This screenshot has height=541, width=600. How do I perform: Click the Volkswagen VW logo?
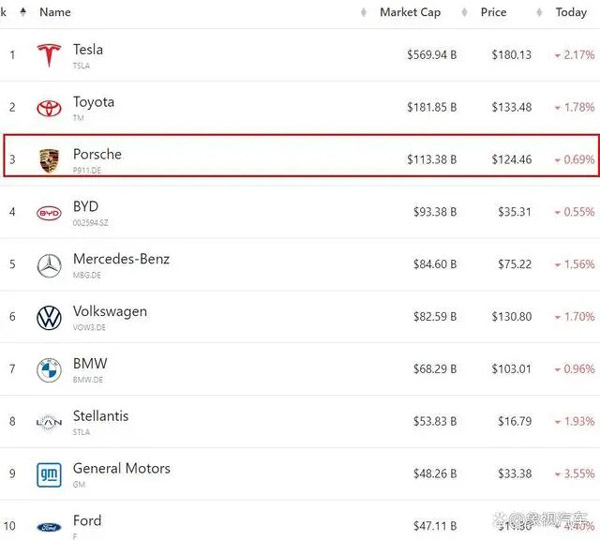point(49,318)
